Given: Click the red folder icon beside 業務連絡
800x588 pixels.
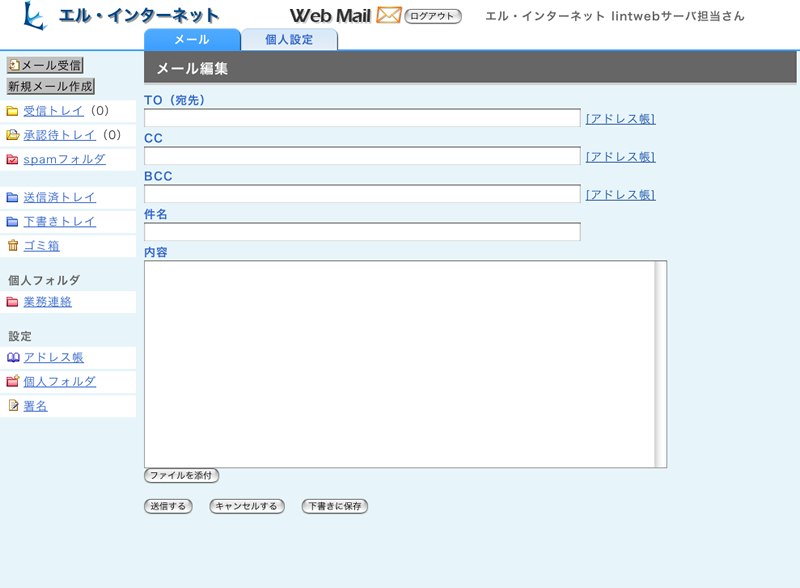Looking at the screenshot, I should click(x=12, y=302).
